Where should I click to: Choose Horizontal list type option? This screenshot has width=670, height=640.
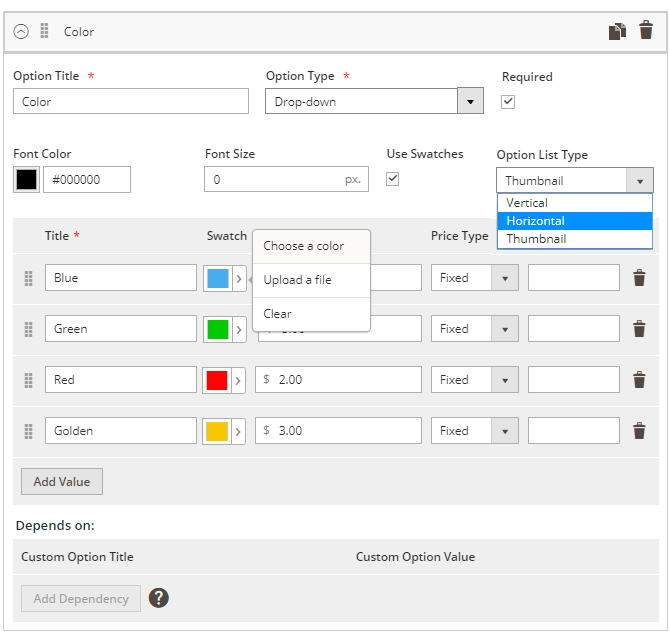click(x=575, y=221)
